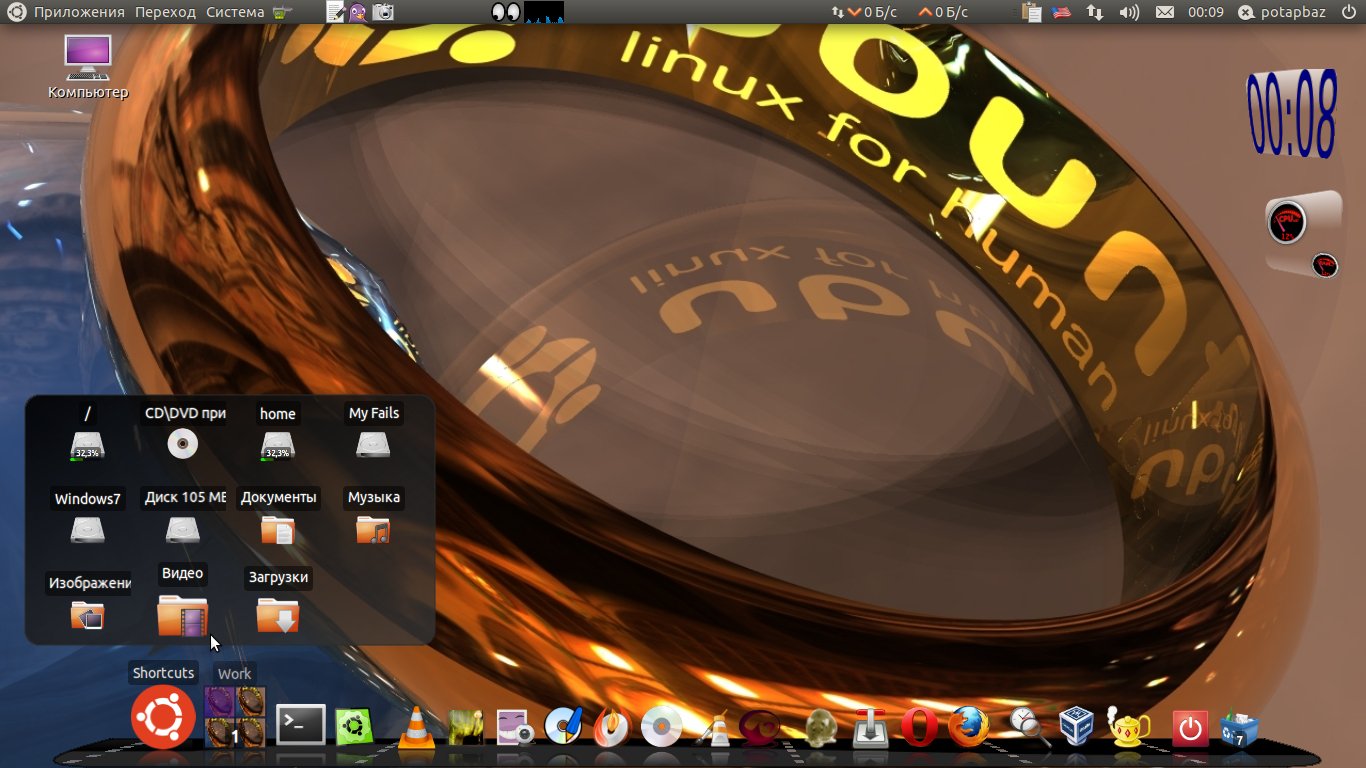Open the Work workspace switcher in the dock

pos(235,717)
